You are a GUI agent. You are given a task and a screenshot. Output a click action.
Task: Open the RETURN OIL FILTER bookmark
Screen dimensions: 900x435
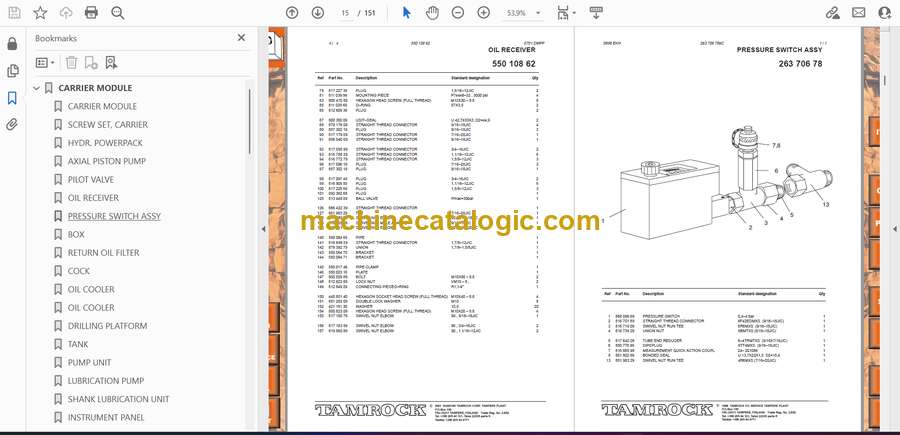pyautogui.click(x=103, y=253)
